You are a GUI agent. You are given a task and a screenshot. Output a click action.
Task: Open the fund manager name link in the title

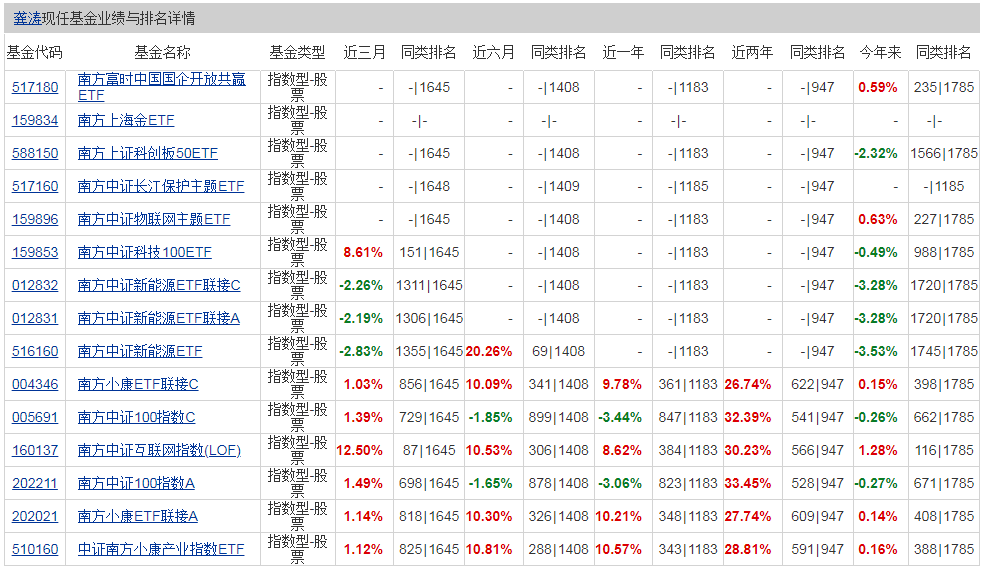[27, 18]
